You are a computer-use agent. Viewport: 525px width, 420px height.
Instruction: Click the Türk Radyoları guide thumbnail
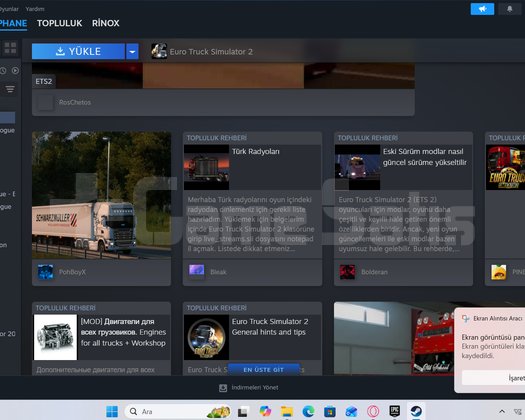coord(207,167)
